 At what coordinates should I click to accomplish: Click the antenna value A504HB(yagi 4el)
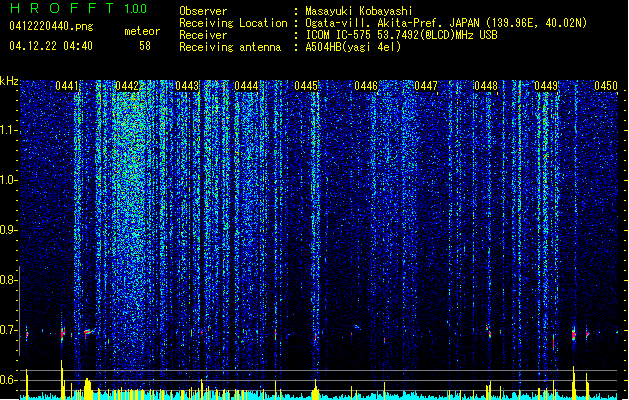pos(353,47)
